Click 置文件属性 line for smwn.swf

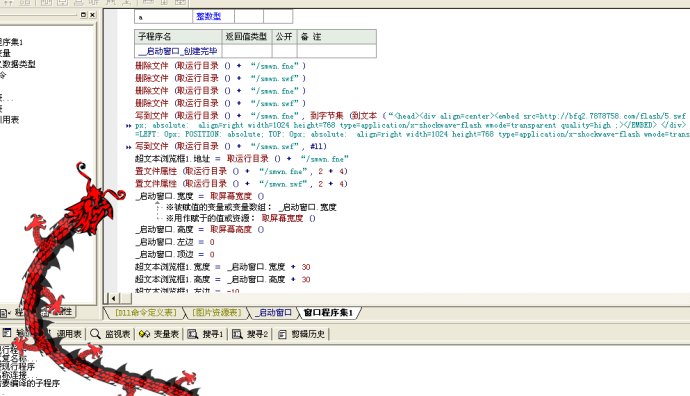click(x=241, y=183)
